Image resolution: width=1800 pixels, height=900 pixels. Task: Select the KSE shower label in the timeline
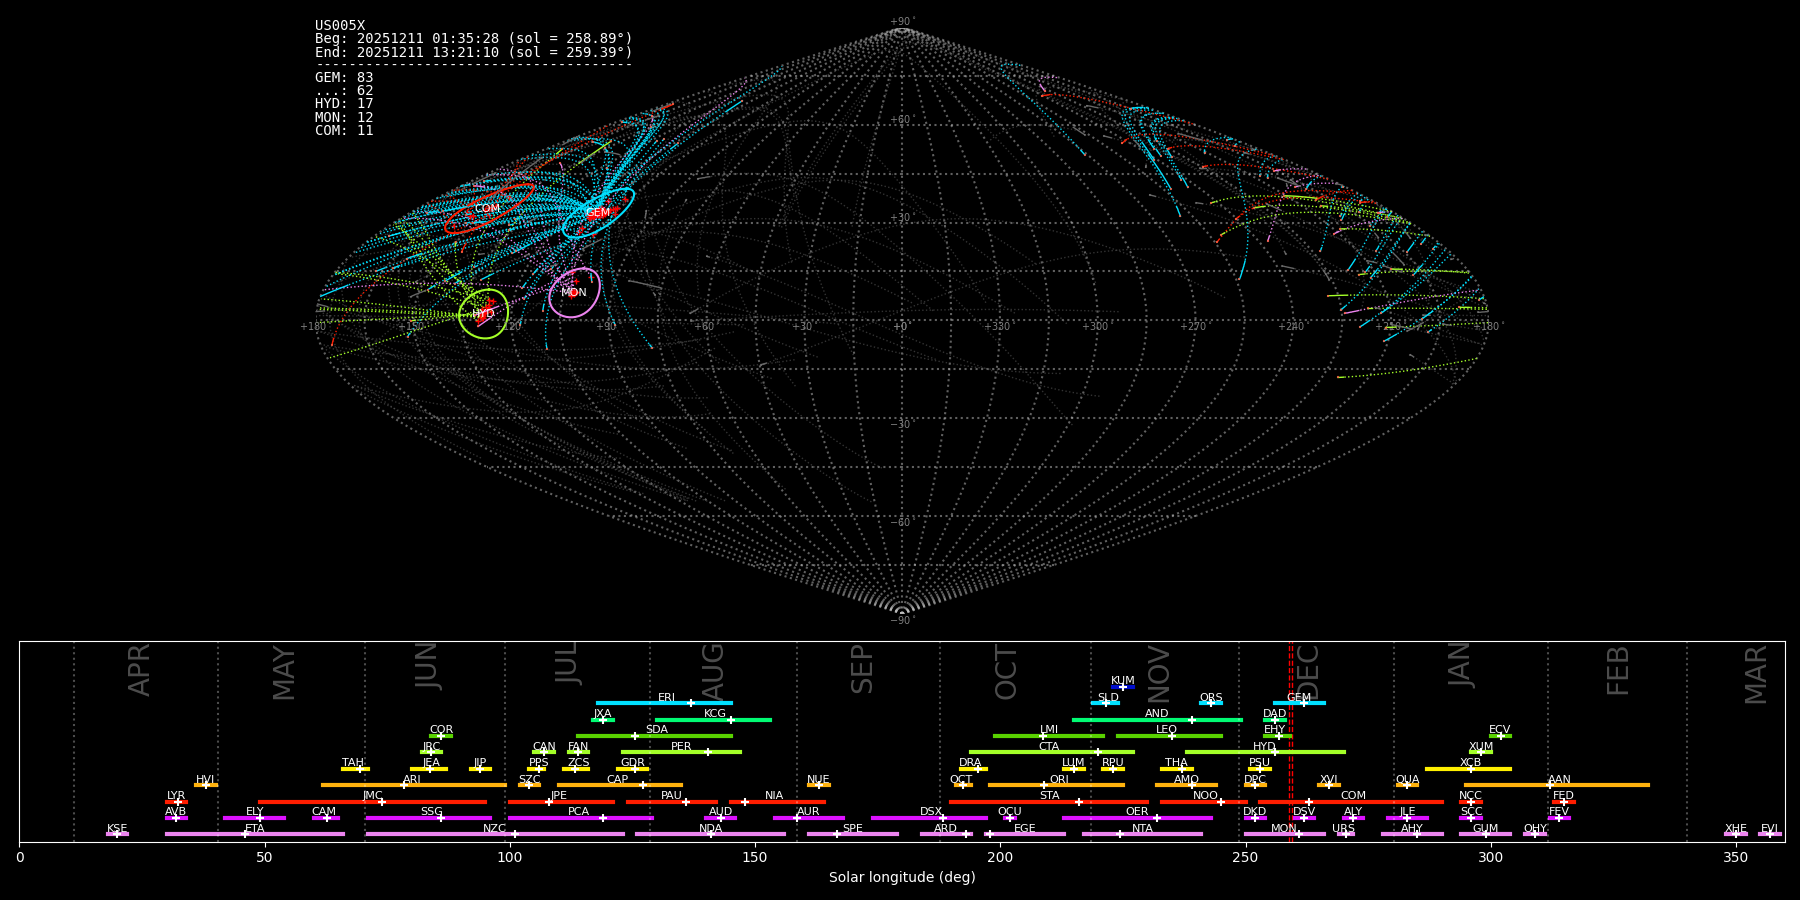pos(117,829)
